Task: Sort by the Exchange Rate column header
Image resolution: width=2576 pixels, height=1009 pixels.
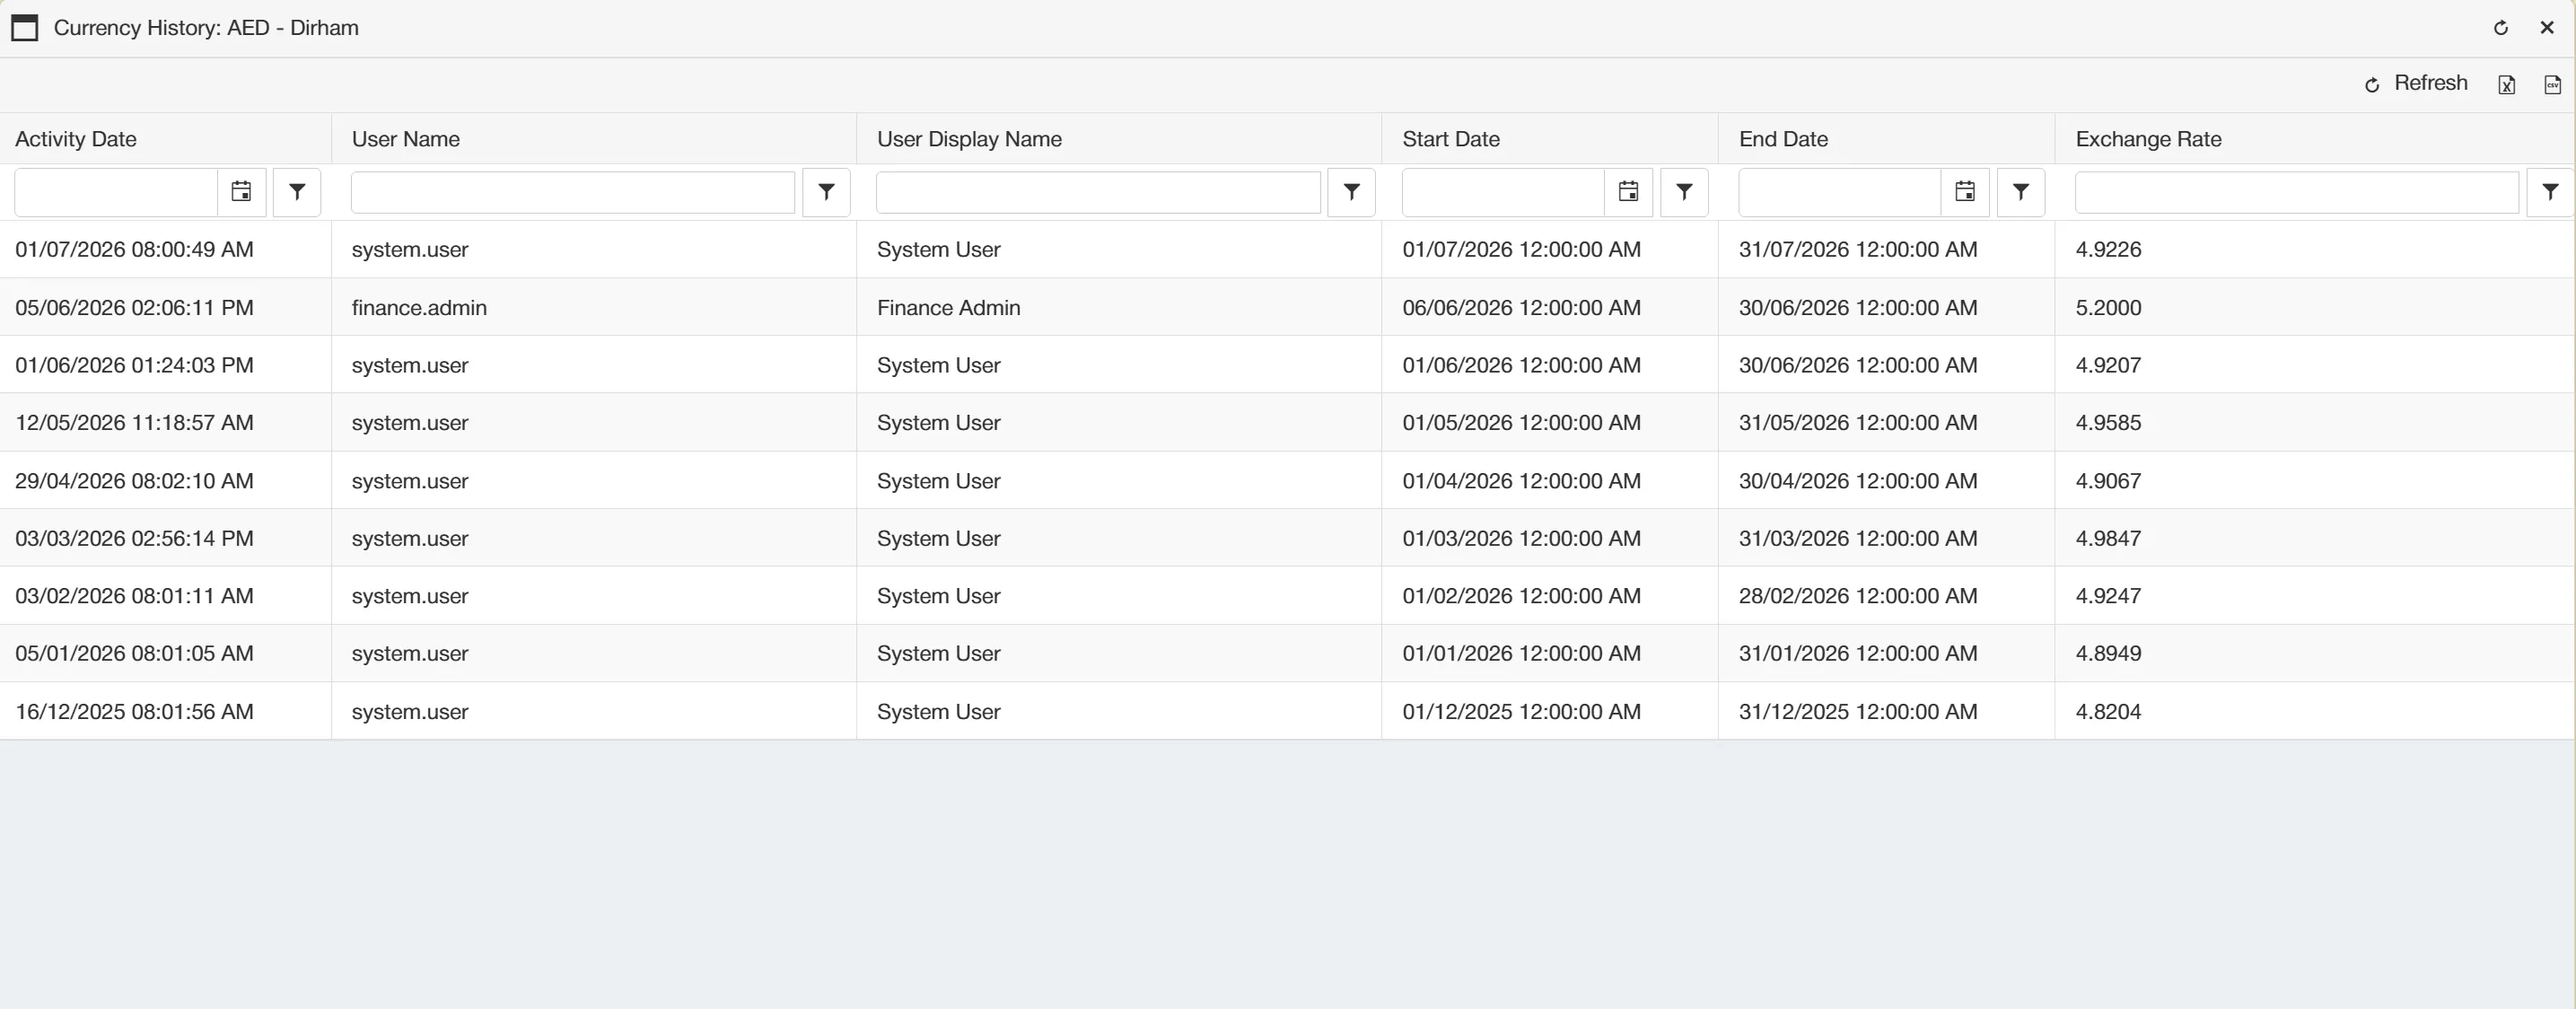Action: pyautogui.click(x=2148, y=139)
